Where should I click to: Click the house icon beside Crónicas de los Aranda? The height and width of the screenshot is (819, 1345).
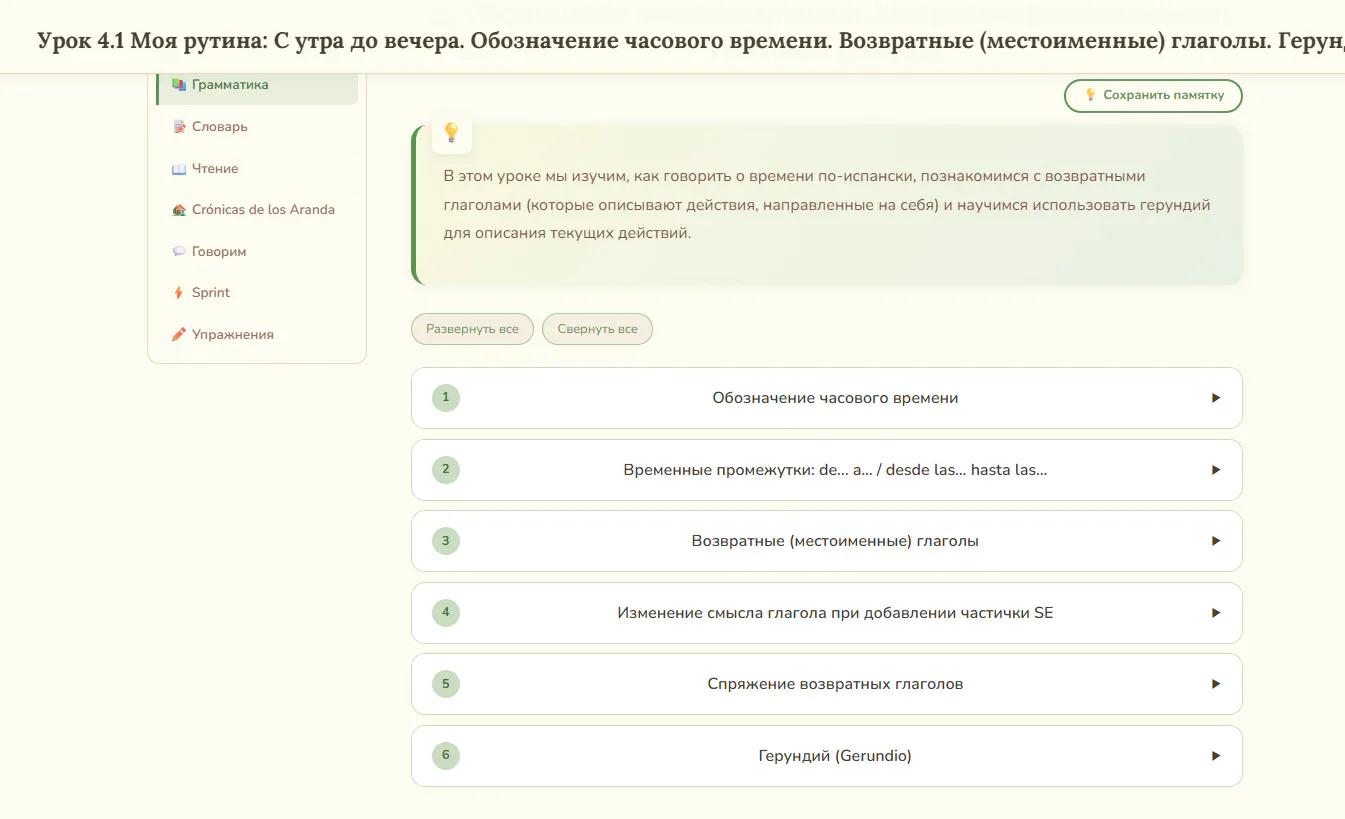click(179, 210)
